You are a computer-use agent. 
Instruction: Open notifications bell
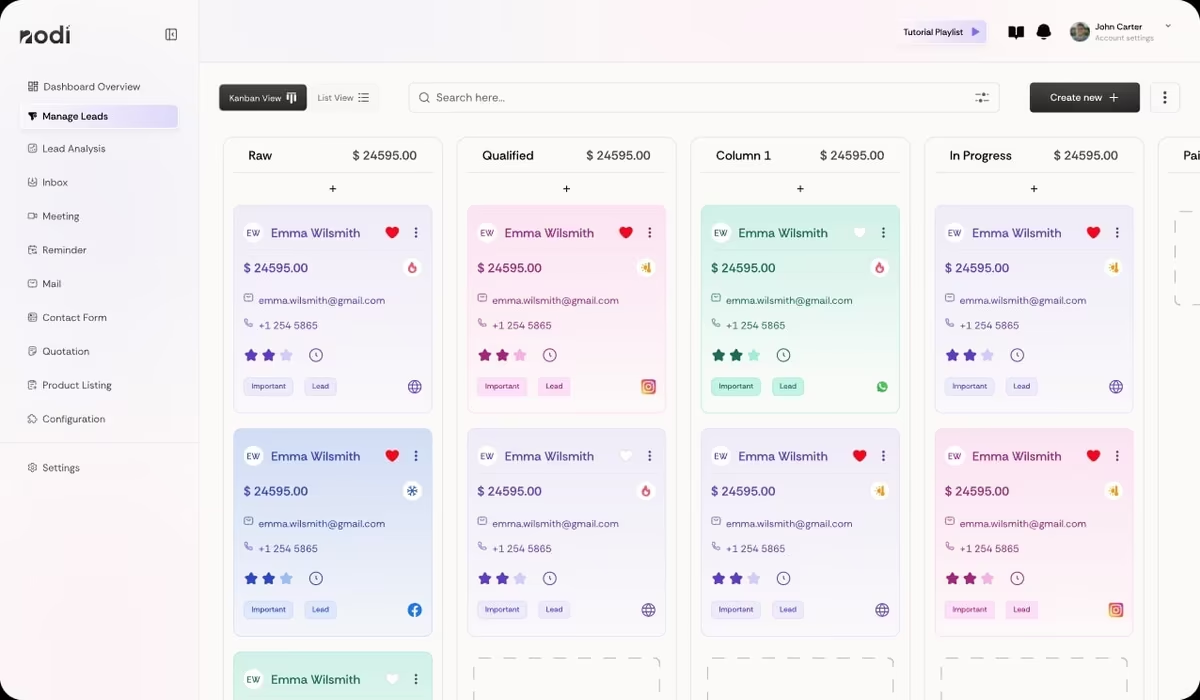click(x=1044, y=32)
